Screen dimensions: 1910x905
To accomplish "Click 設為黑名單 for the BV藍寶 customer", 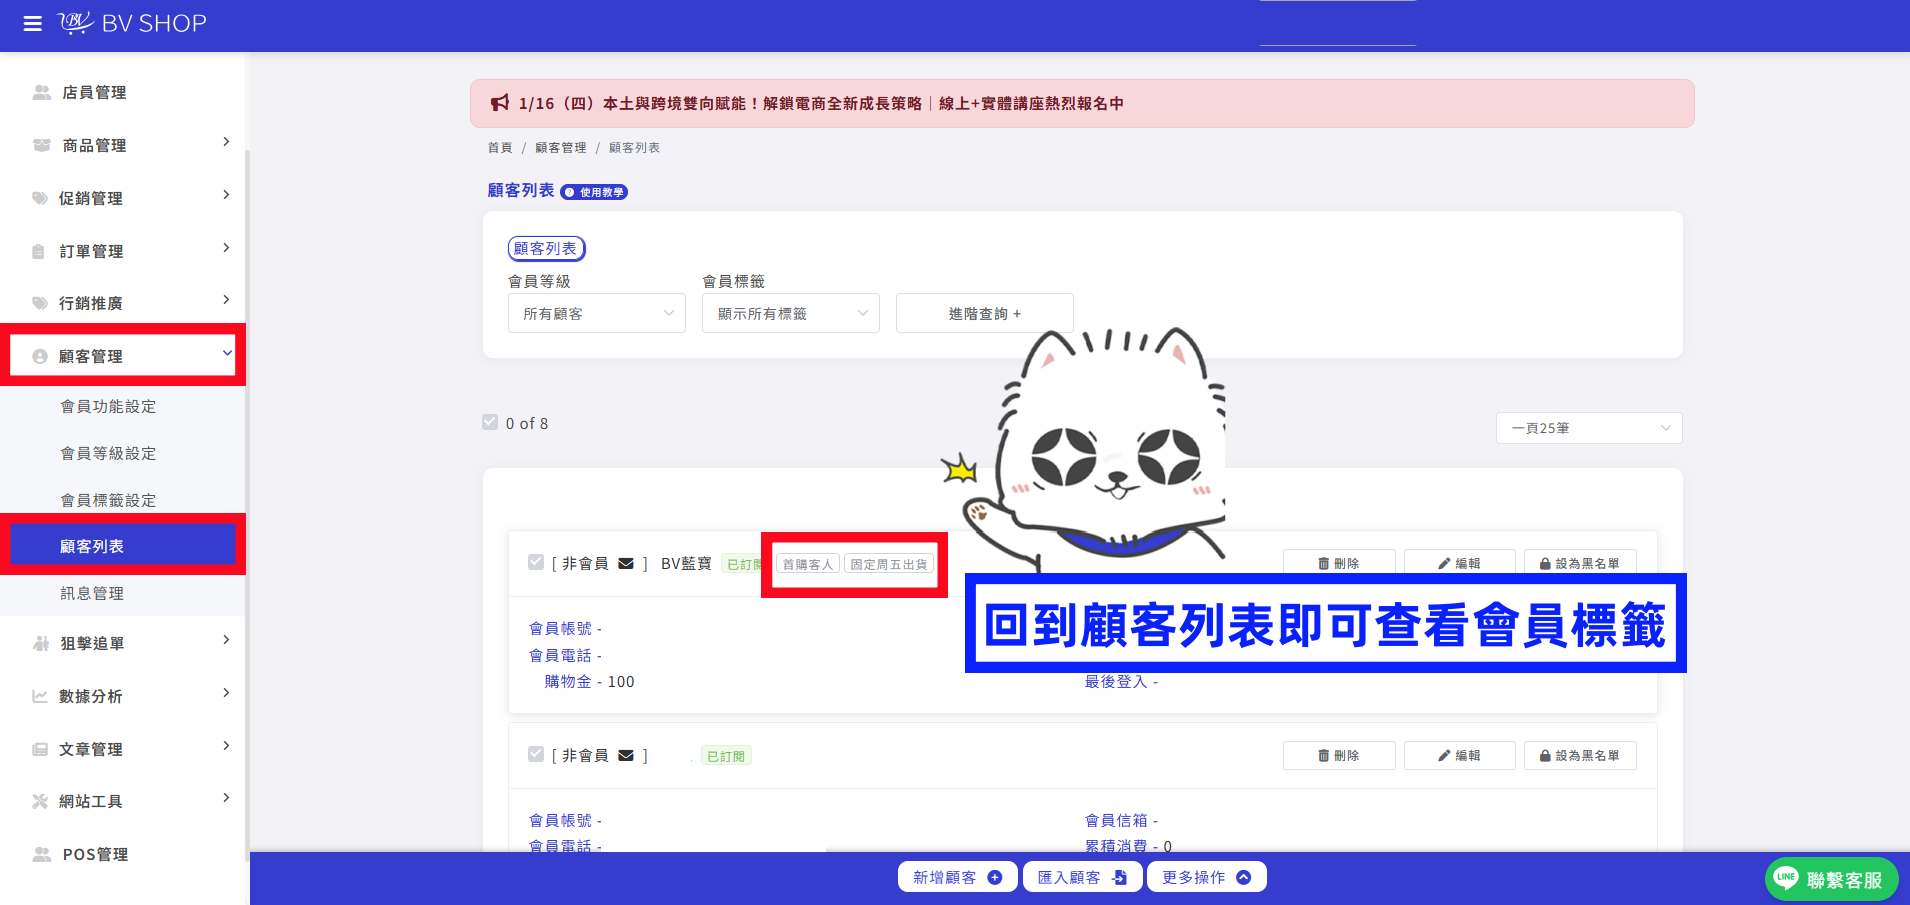I will (1580, 563).
